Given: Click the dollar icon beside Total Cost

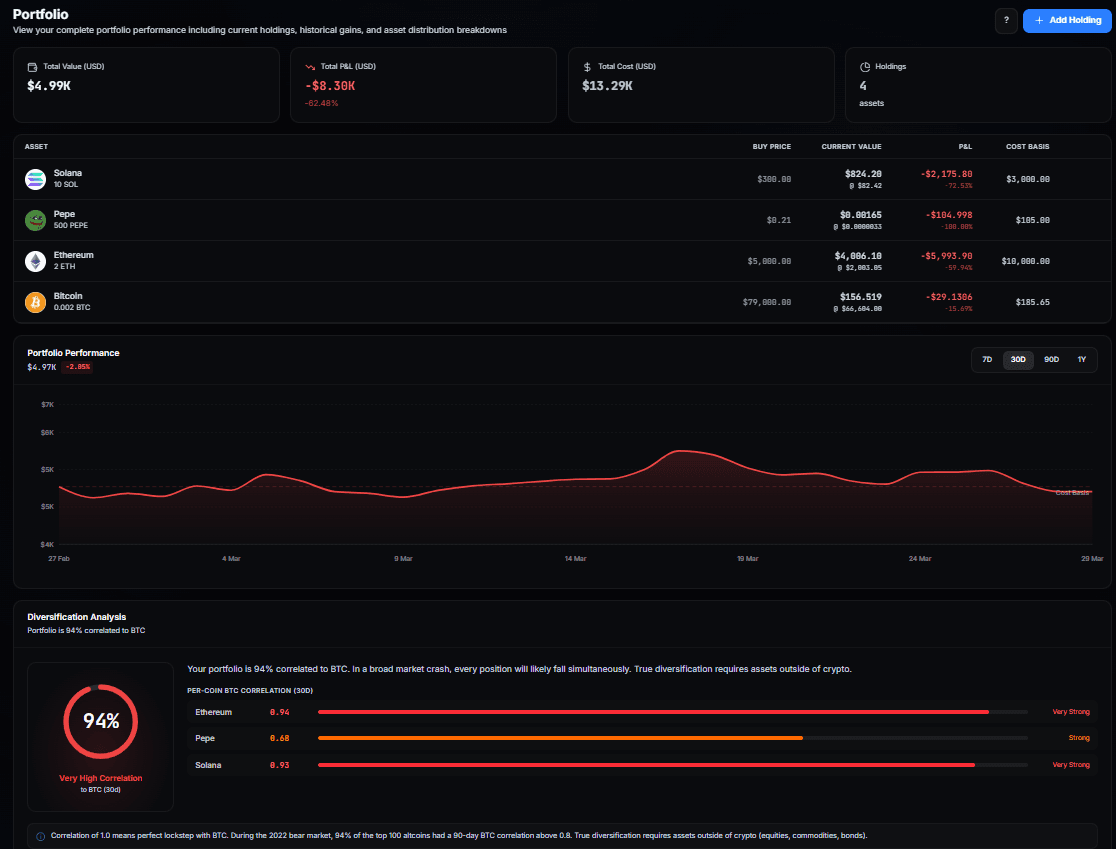Looking at the screenshot, I should click(587, 67).
